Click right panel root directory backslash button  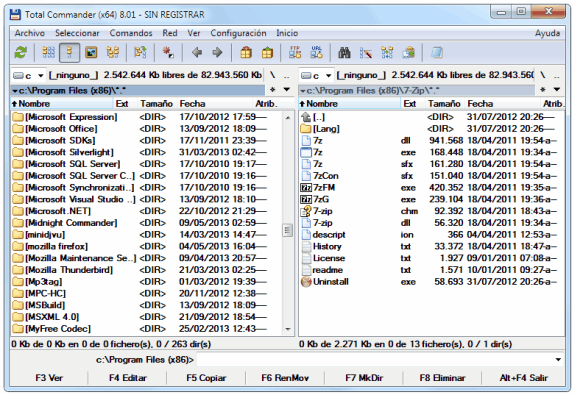[x=543, y=75]
